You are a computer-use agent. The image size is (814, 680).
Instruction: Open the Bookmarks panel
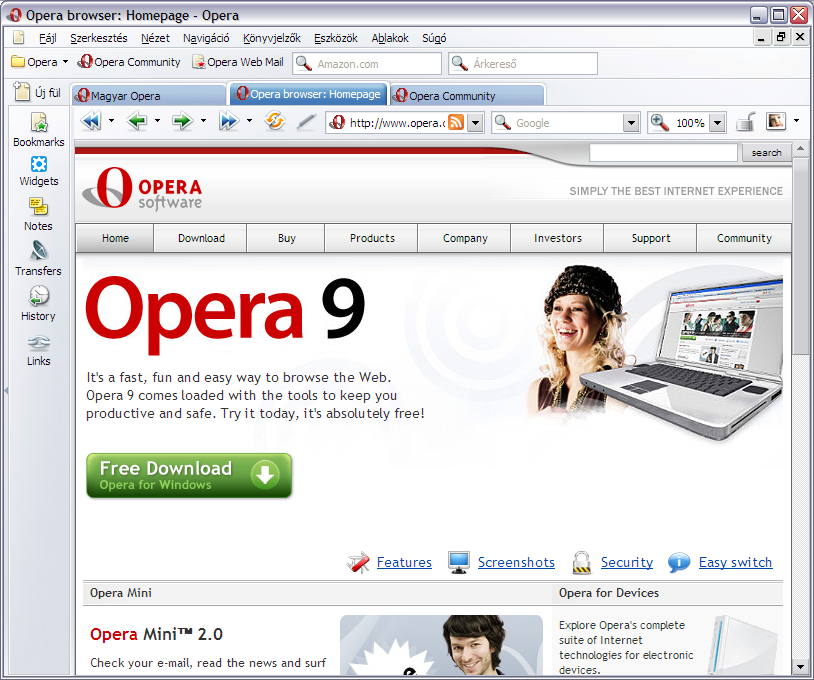pos(39,130)
